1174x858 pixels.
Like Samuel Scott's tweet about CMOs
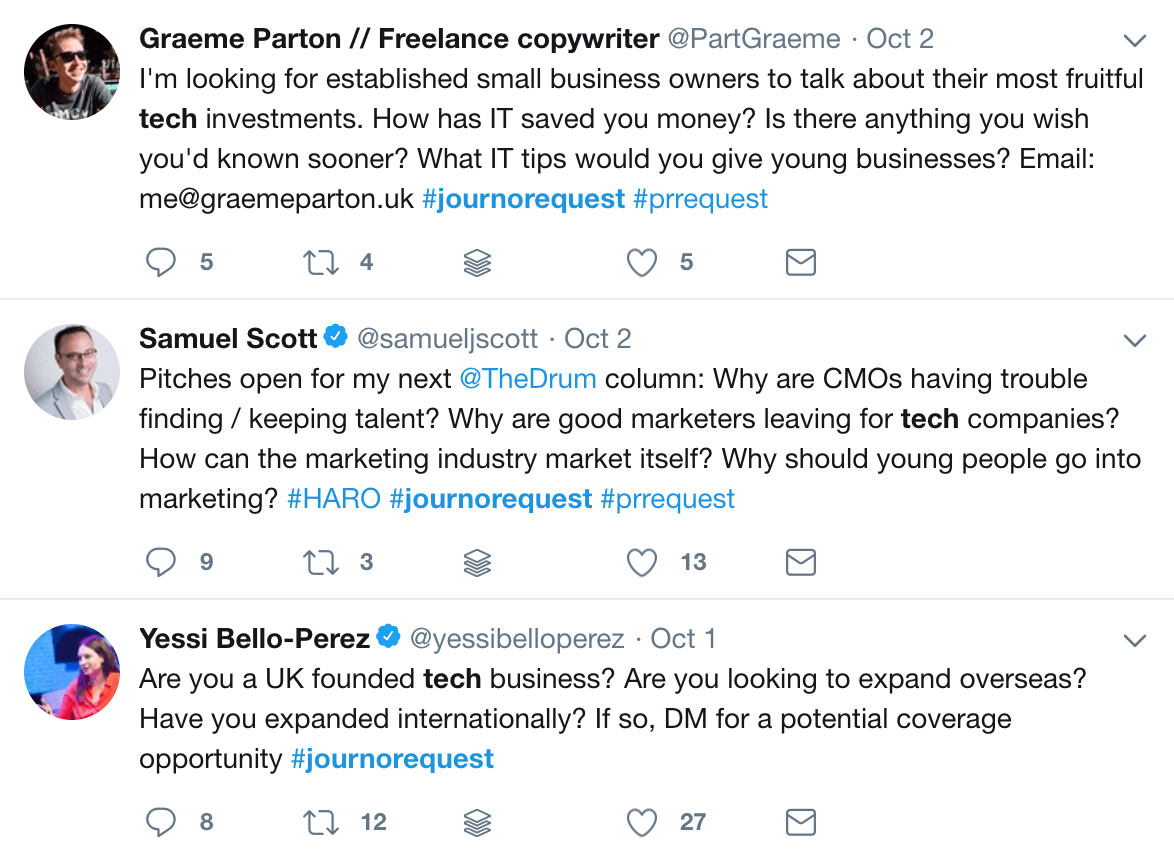642,563
